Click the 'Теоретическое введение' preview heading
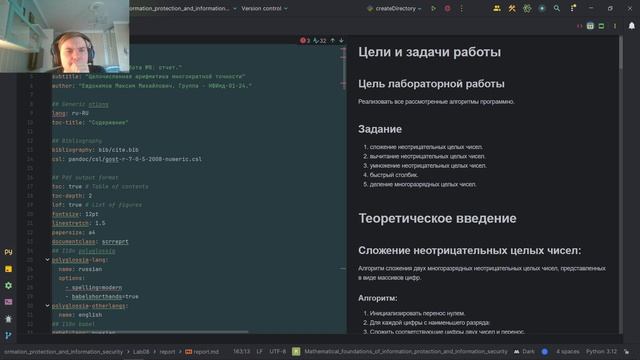This screenshot has width=640, height=360. [437, 218]
